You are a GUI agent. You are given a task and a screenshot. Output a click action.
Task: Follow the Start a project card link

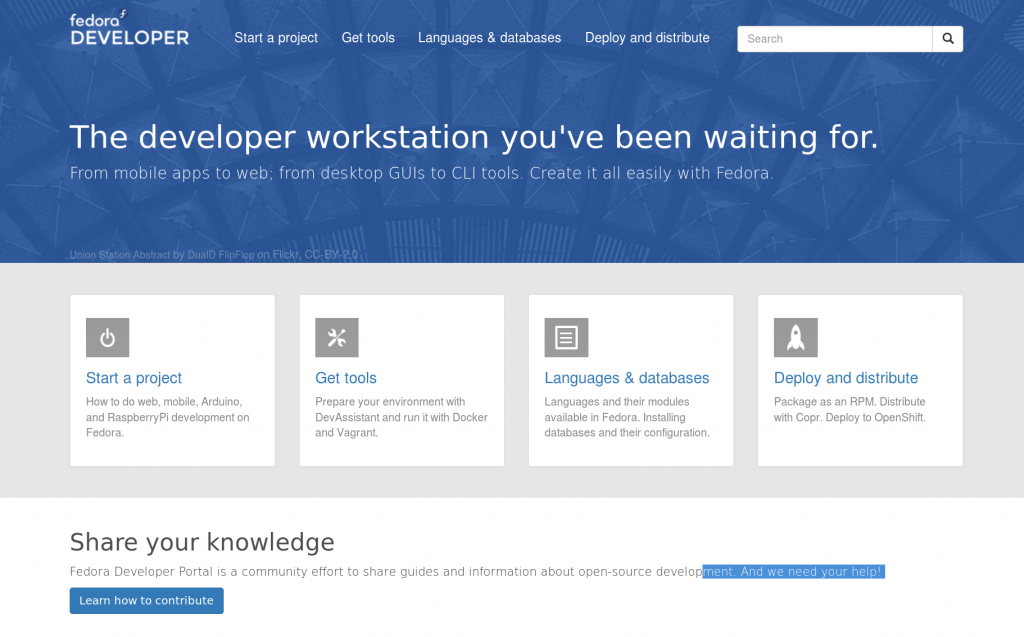point(133,378)
